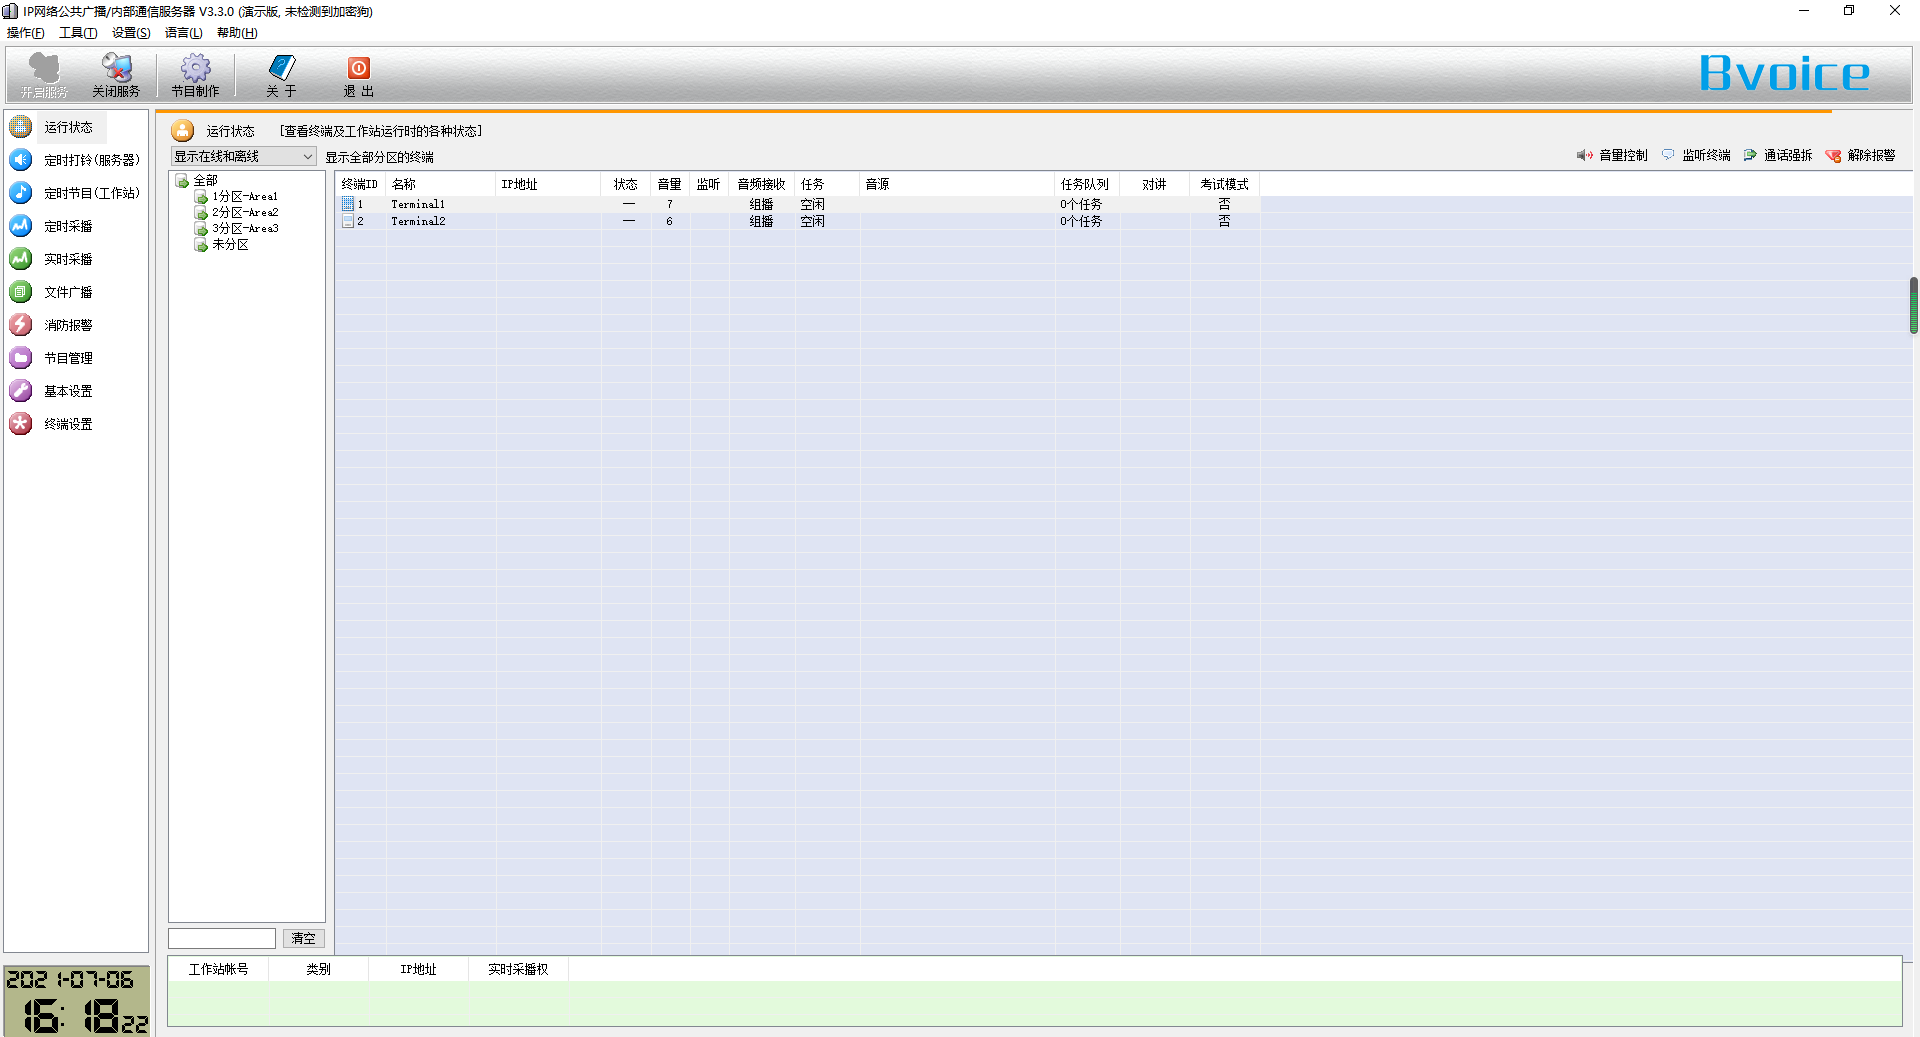Open the 操作(F) menu
1920x1037 pixels.
click(26, 33)
